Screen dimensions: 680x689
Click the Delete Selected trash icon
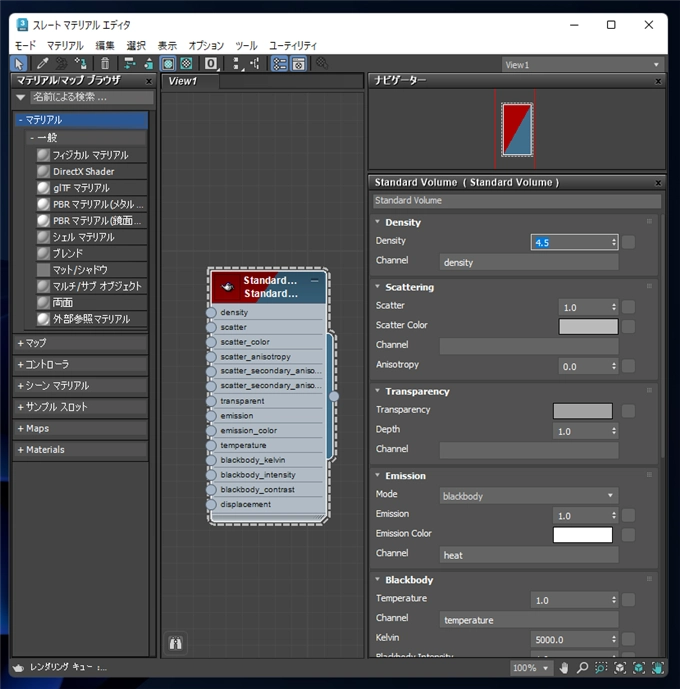tap(105, 64)
